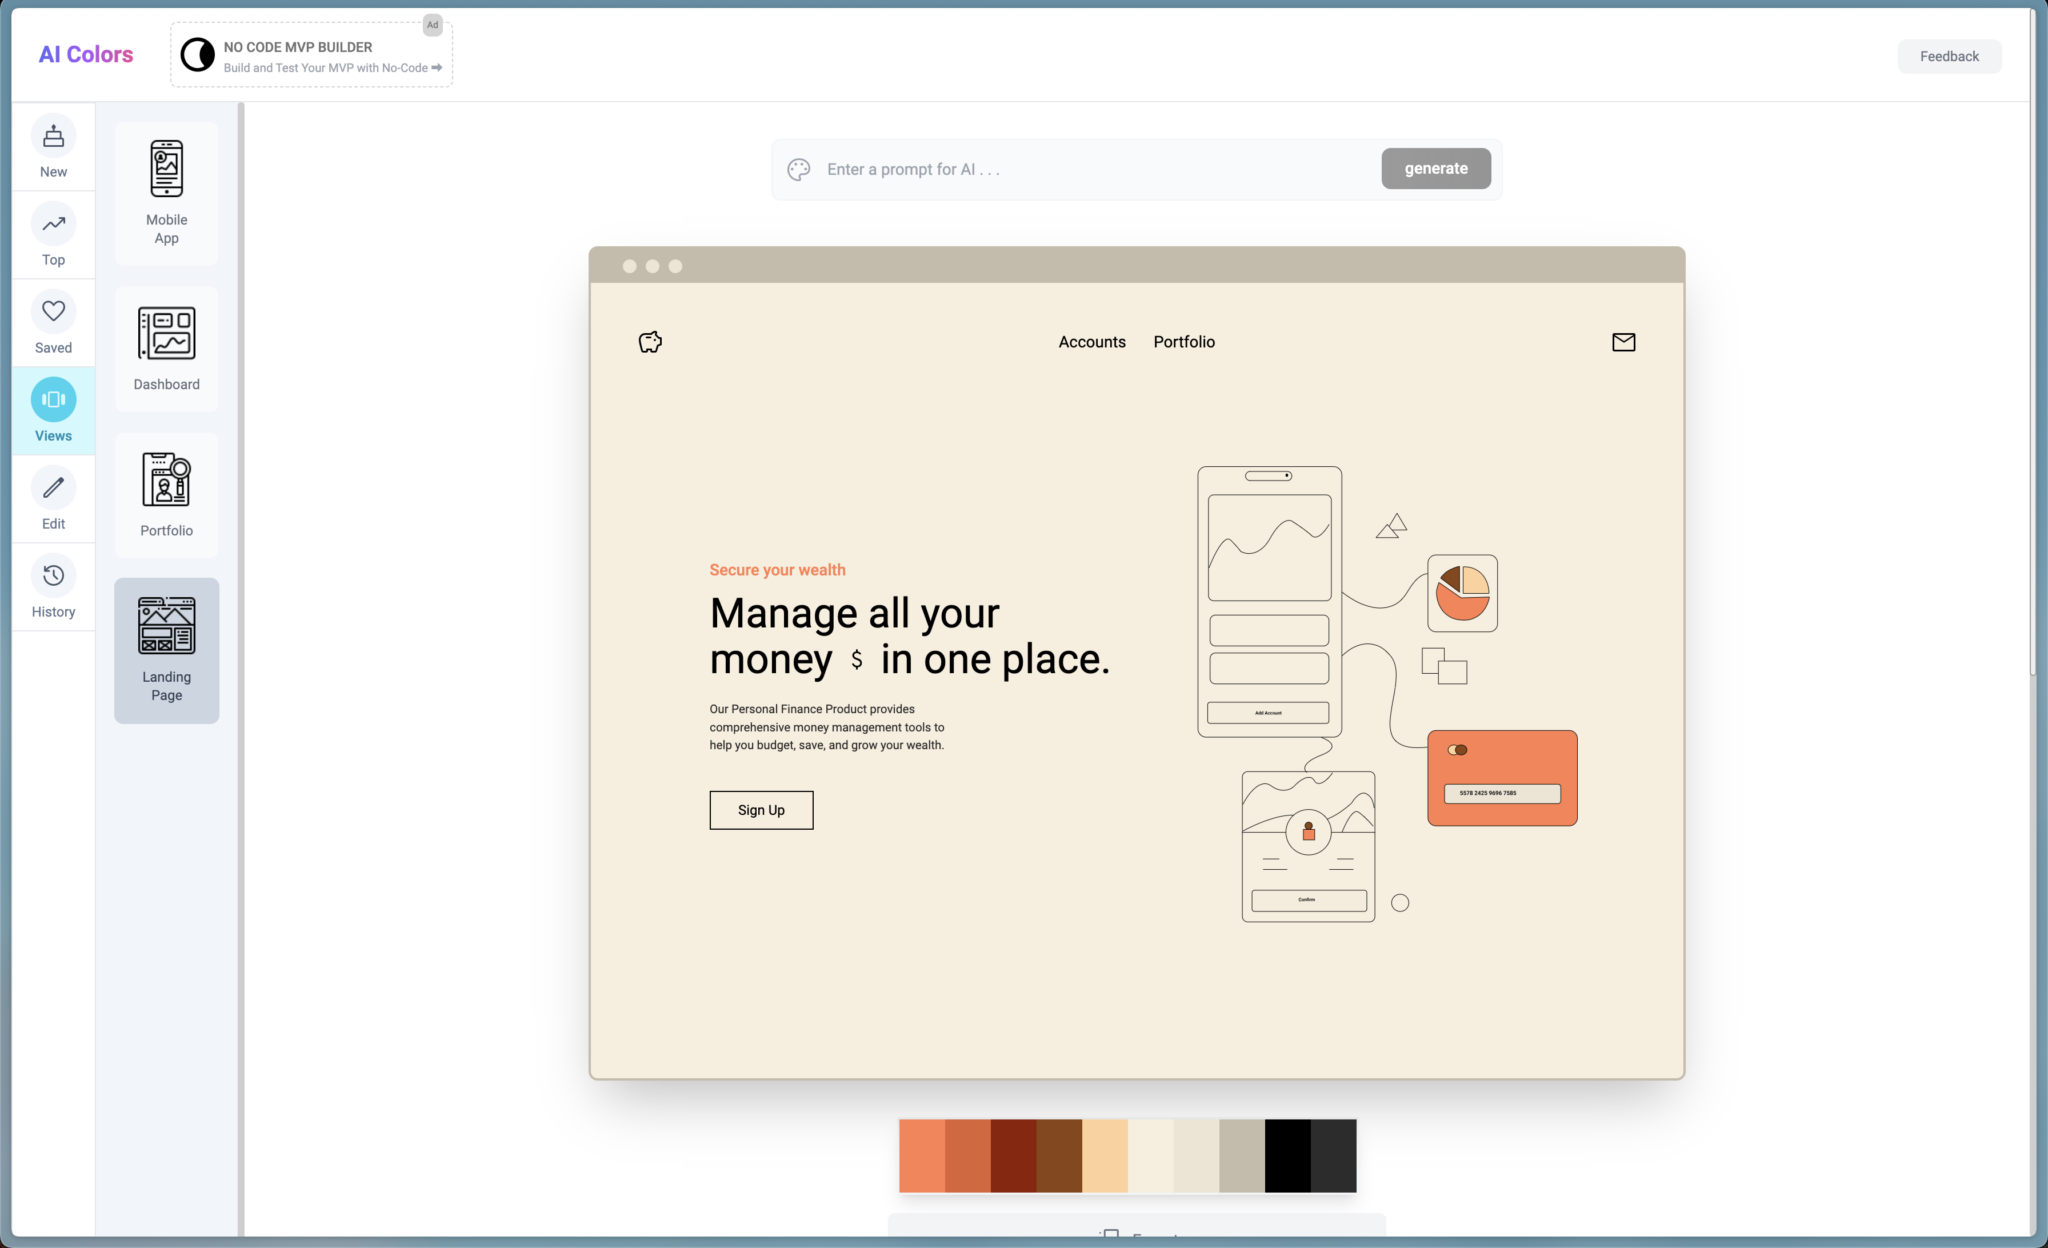Click the mail envelope icon in preview
Viewport: 2048px width, 1248px height.
pos(1623,342)
